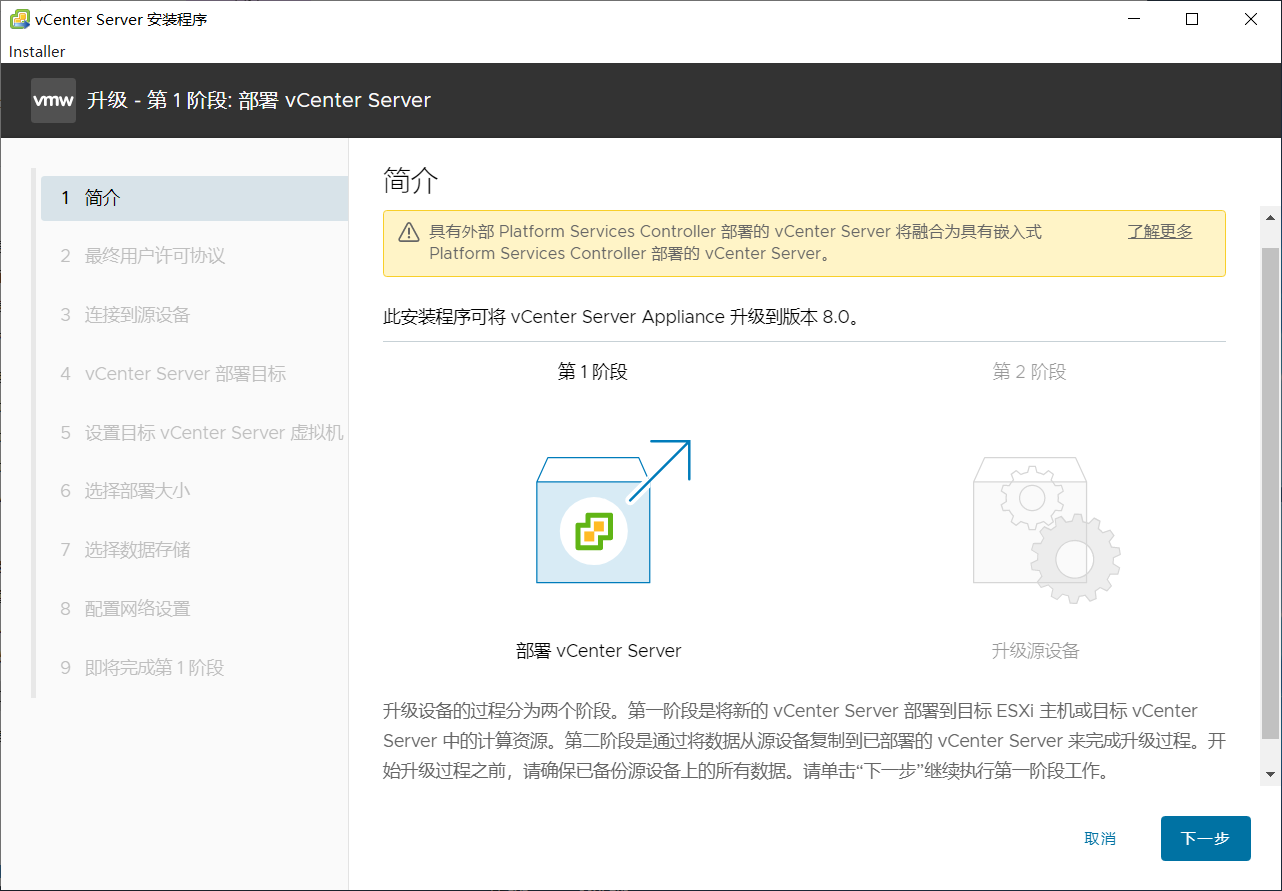Viewport: 1282px width, 891px height.
Task: Click the 下一步 button
Action: click(1205, 838)
